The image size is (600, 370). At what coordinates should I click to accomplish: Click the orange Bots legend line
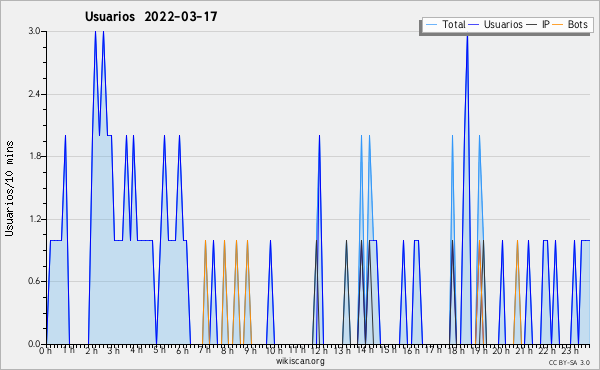[558, 25]
